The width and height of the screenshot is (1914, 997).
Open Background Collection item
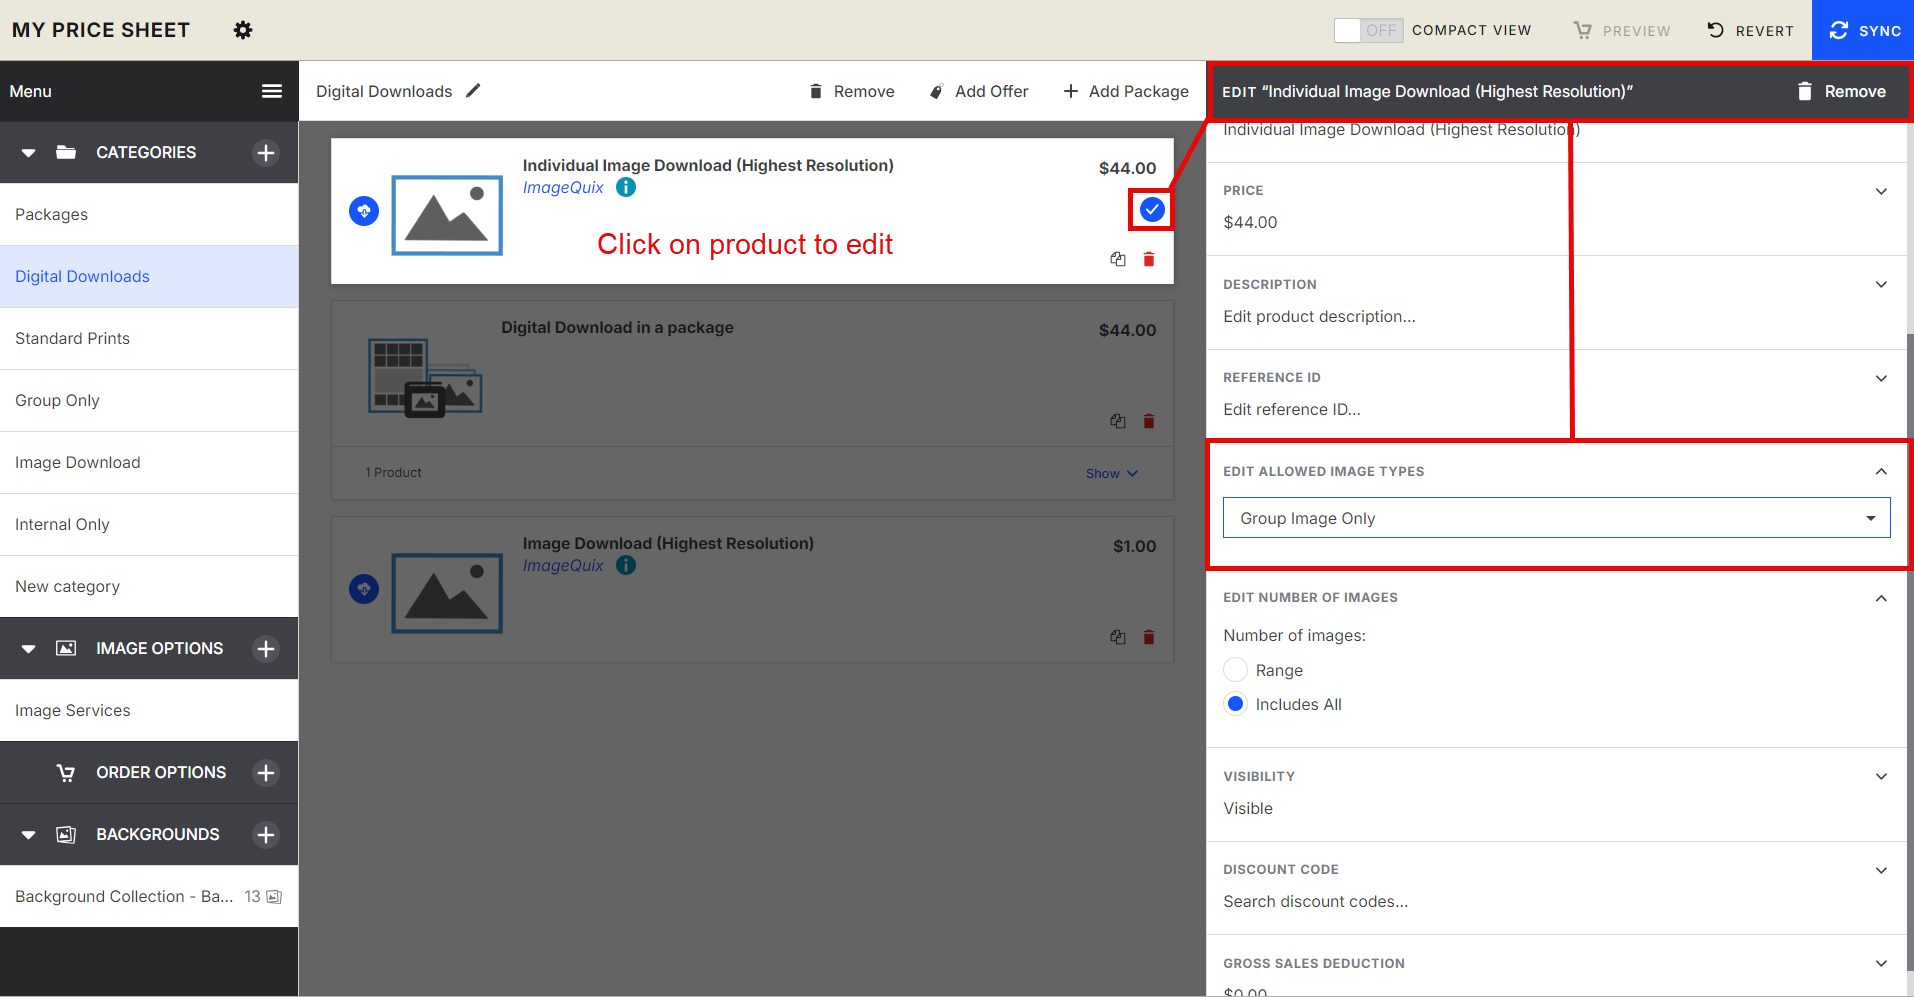[x=149, y=897]
